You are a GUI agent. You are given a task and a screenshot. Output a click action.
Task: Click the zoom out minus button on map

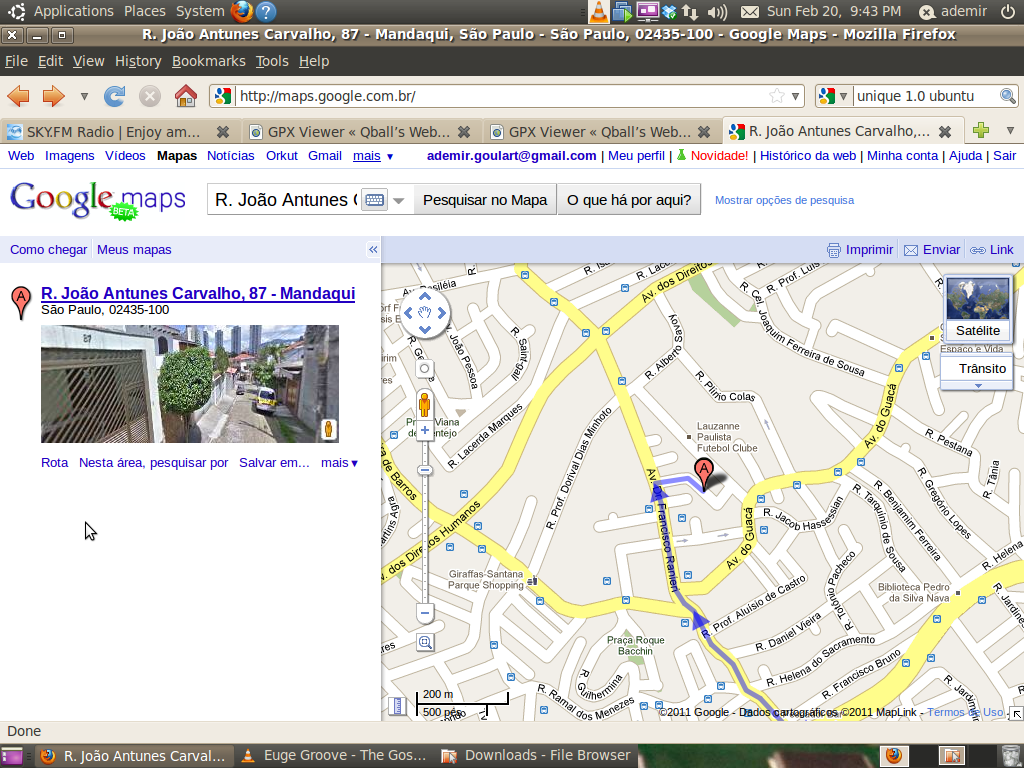tap(425, 611)
